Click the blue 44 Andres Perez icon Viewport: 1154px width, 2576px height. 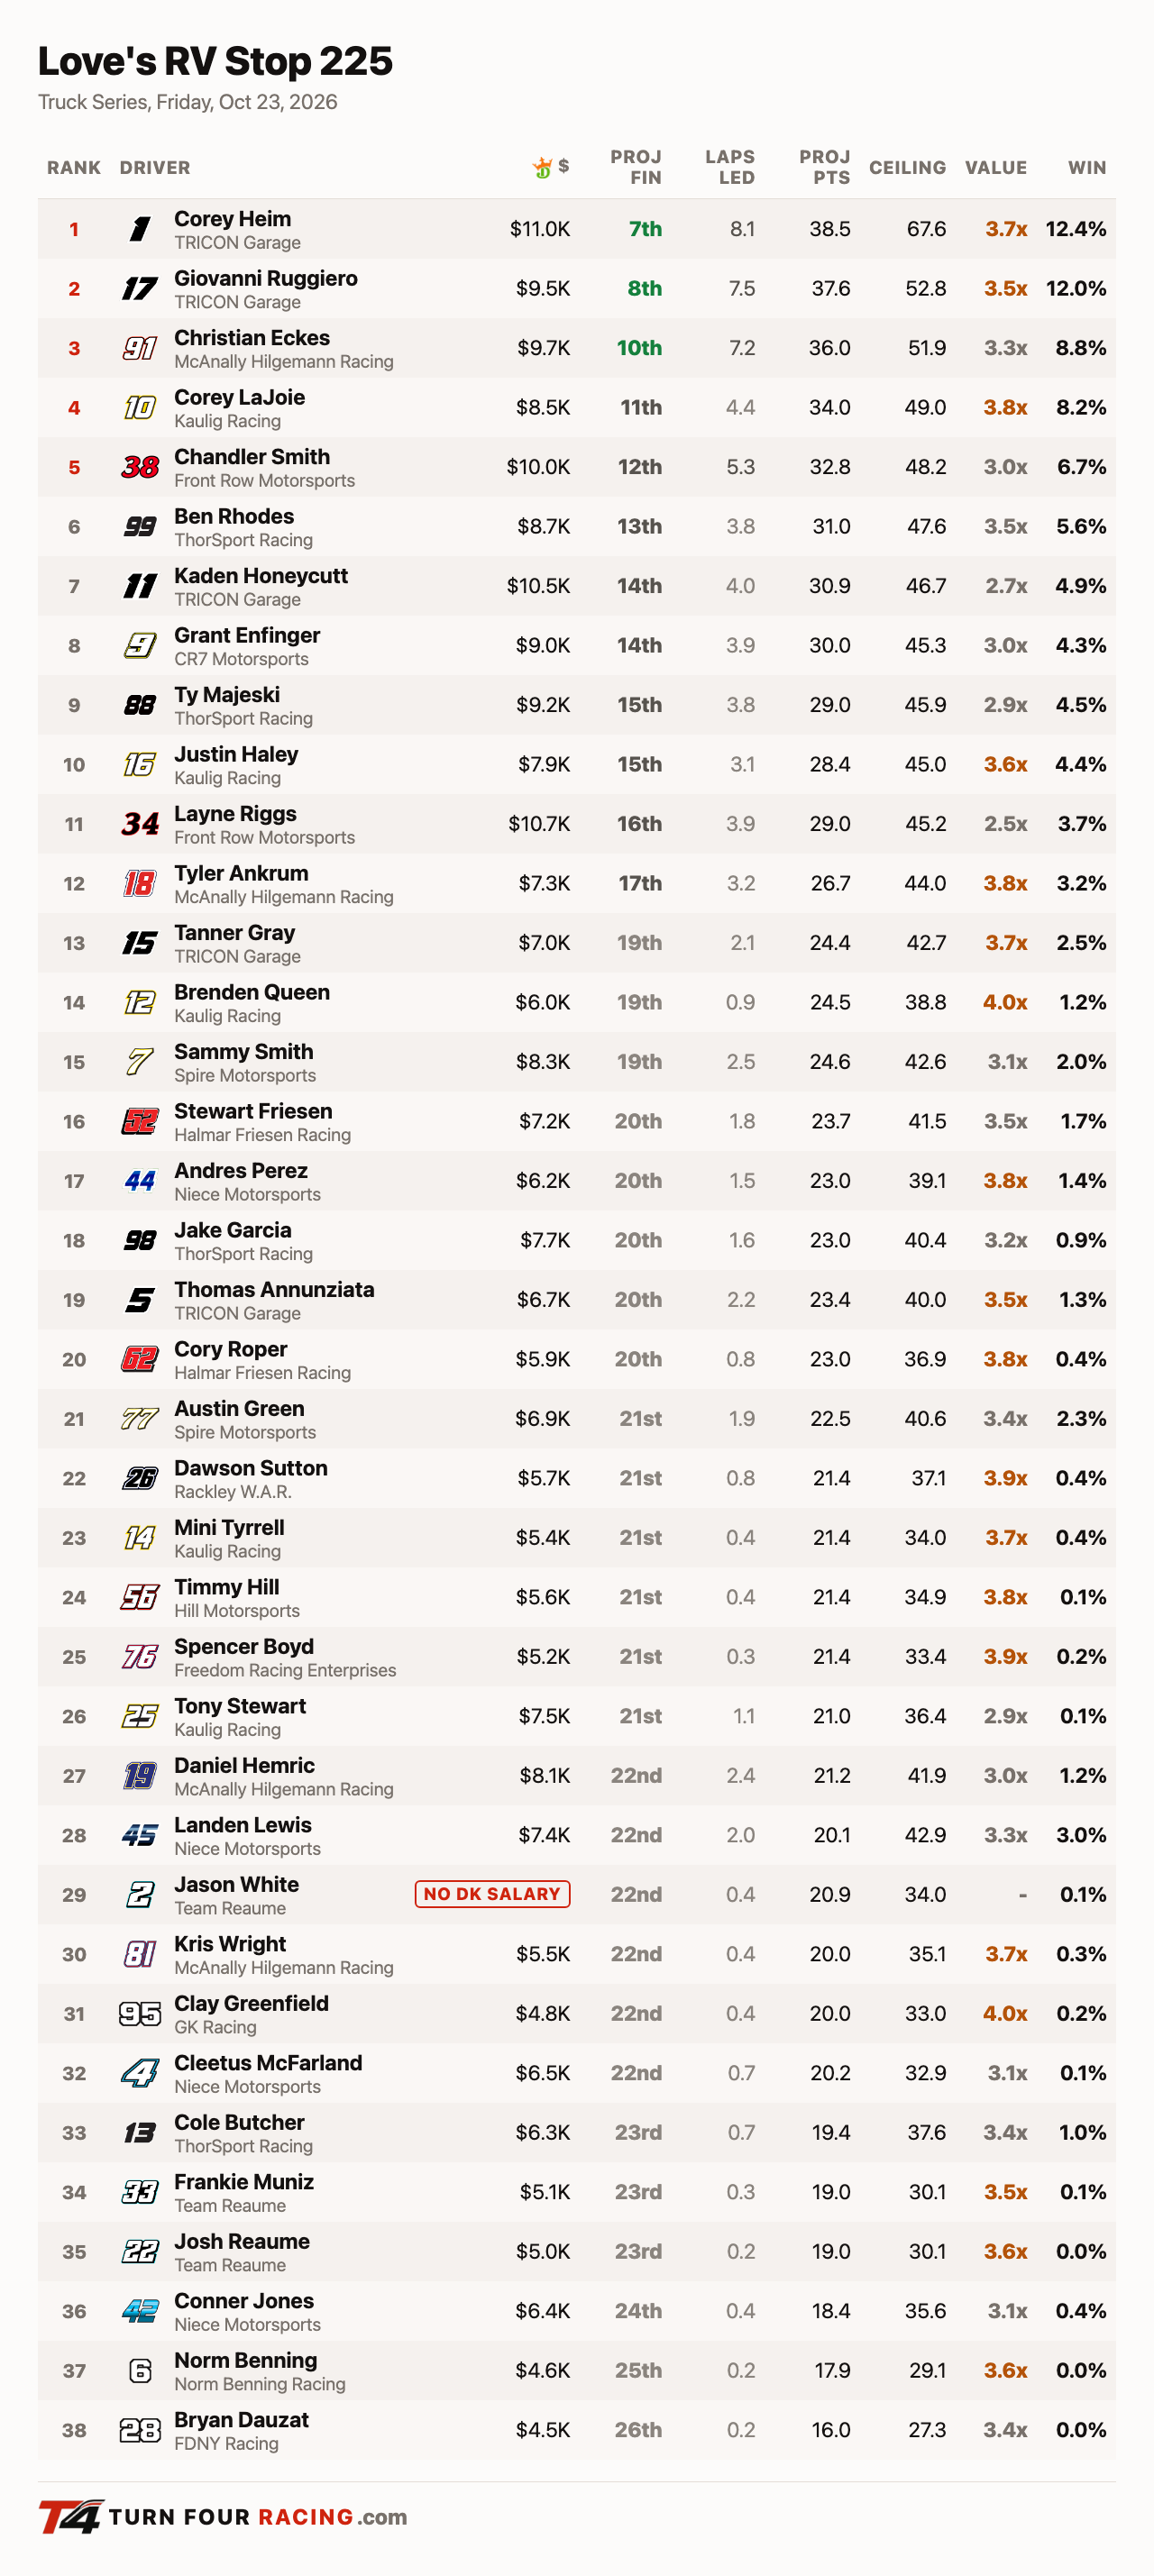[140, 1181]
